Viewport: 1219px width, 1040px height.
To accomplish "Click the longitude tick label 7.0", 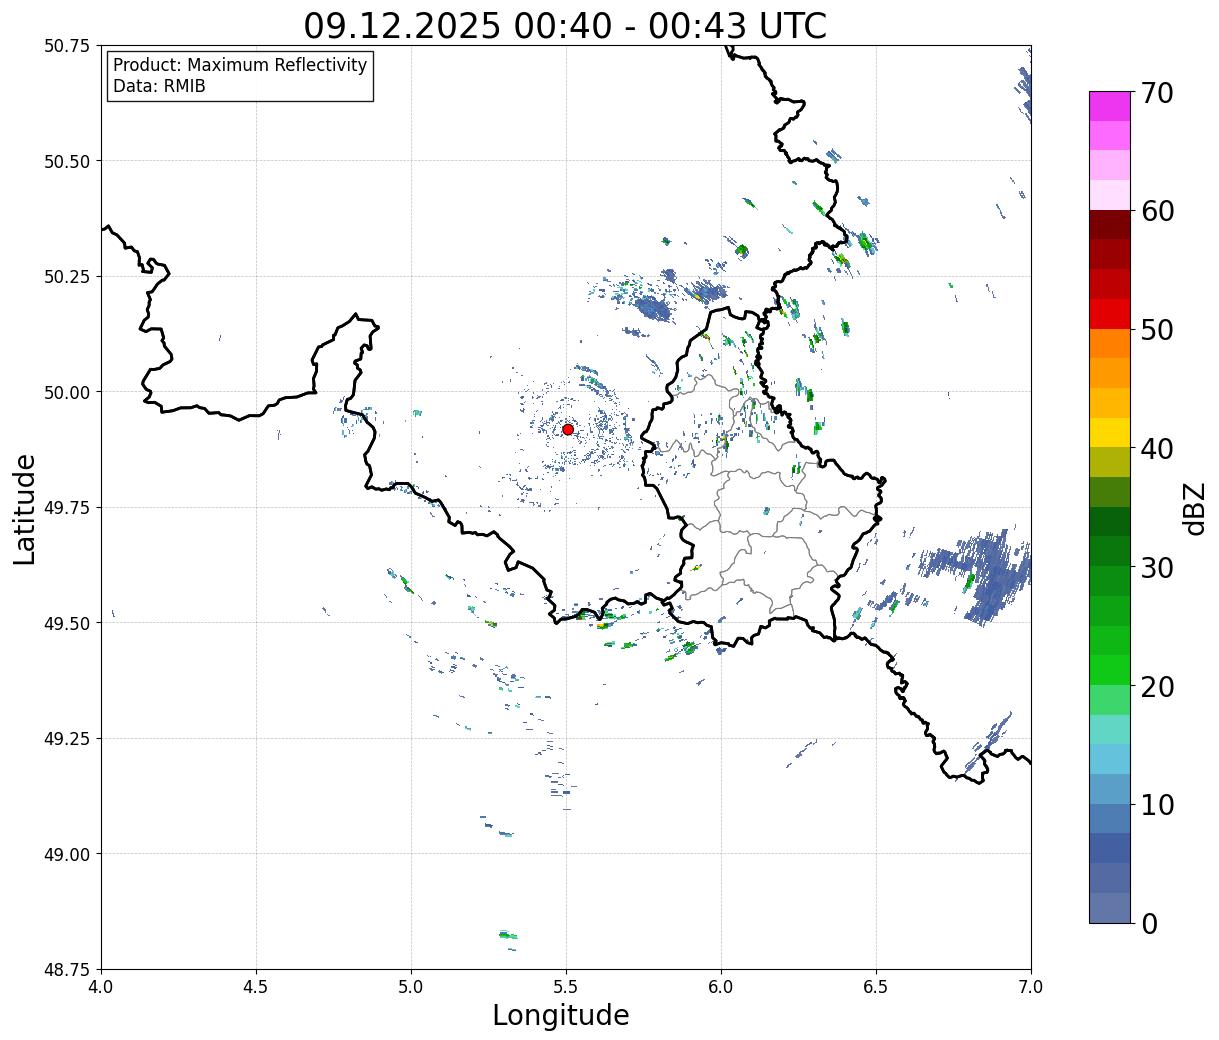I will (x=1031, y=986).
